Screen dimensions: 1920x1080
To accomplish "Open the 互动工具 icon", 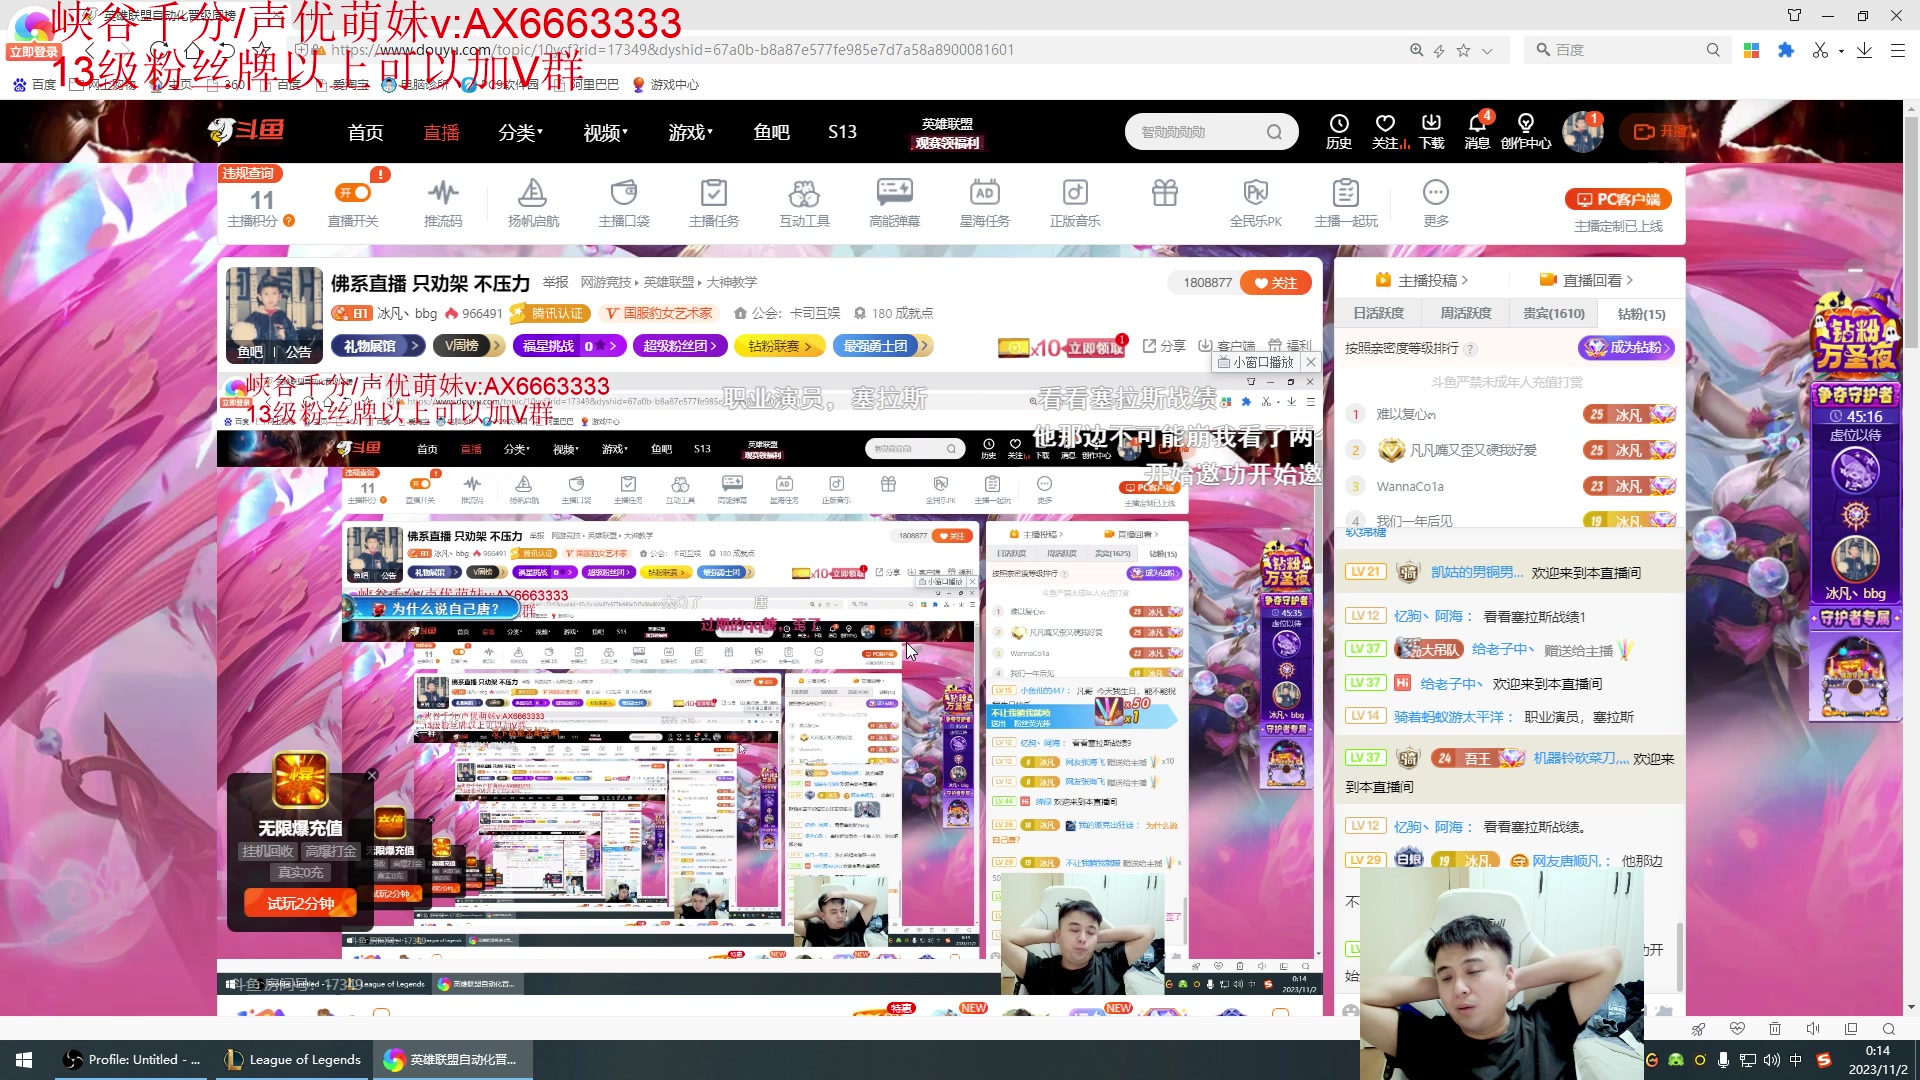I will click(804, 203).
